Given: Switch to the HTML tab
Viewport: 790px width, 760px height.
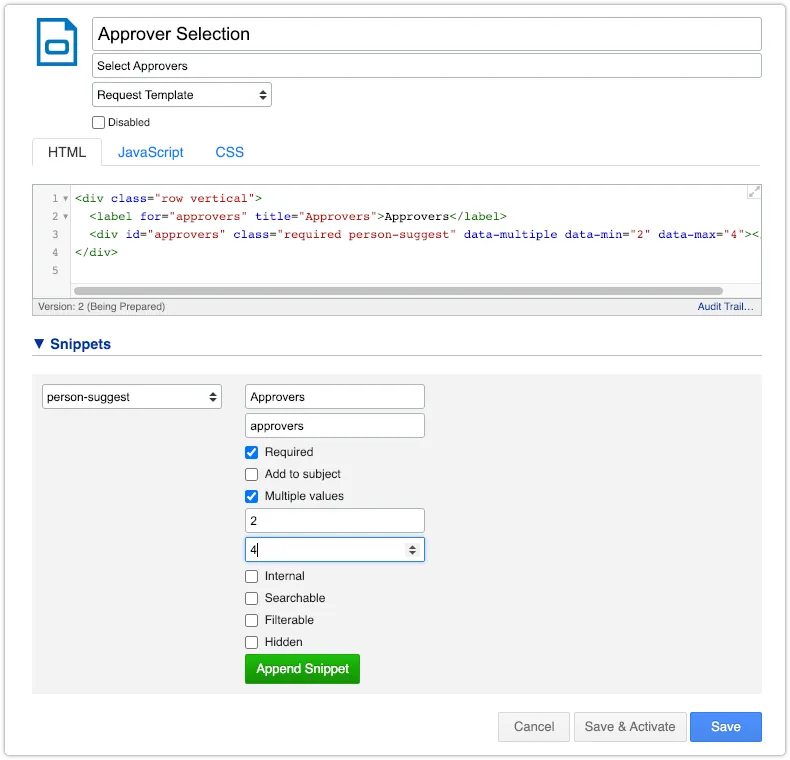Looking at the screenshot, I should coord(67,152).
